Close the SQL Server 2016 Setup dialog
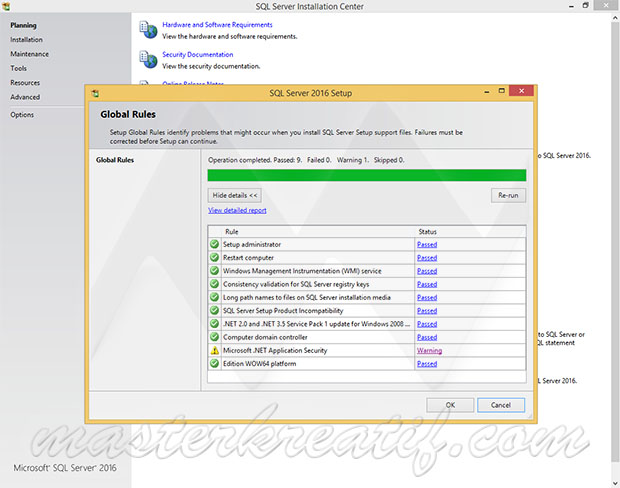The width and height of the screenshot is (620, 488). click(521, 91)
